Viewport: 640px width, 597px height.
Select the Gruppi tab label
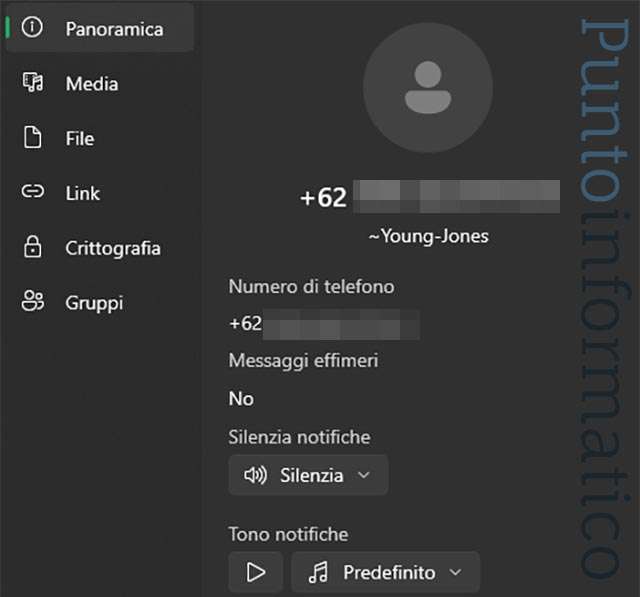(x=94, y=301)
